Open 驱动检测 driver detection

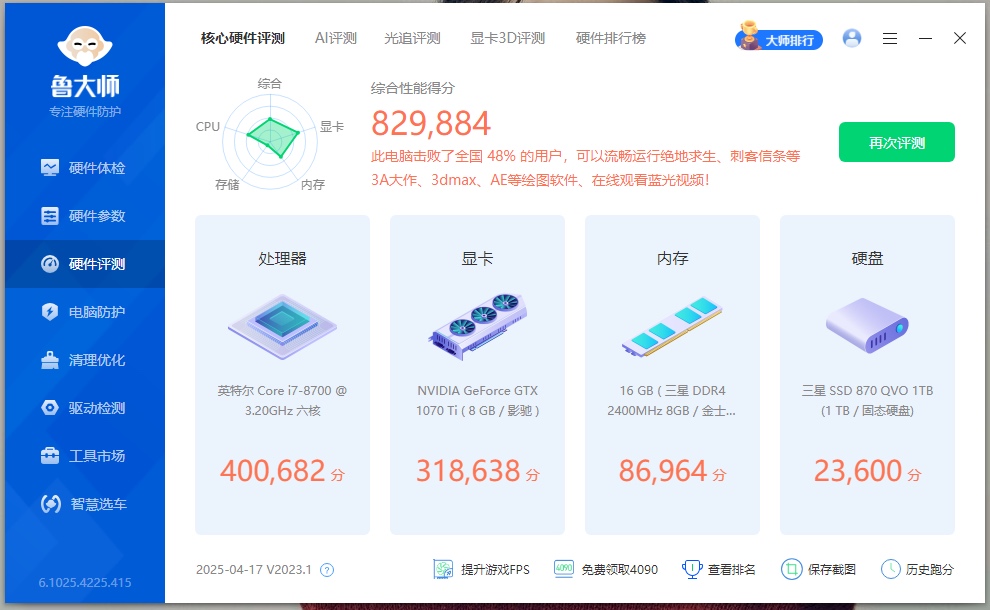(x=84, y=408)
